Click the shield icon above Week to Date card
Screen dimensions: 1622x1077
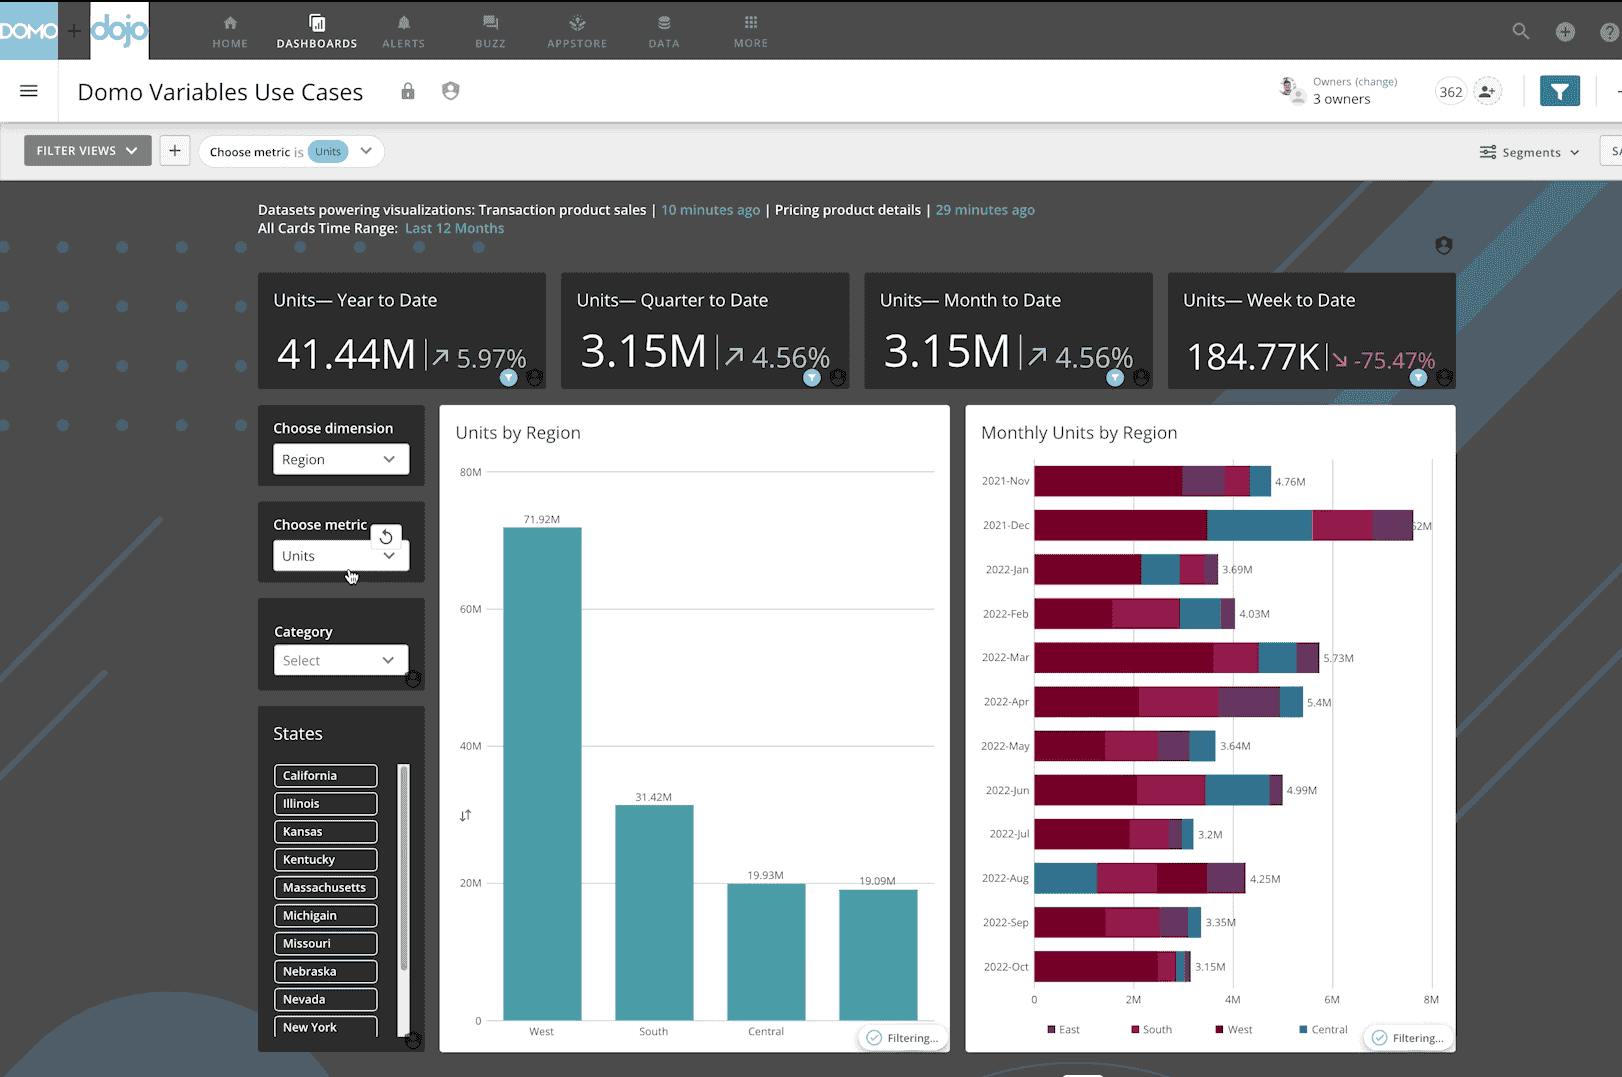1443,245
